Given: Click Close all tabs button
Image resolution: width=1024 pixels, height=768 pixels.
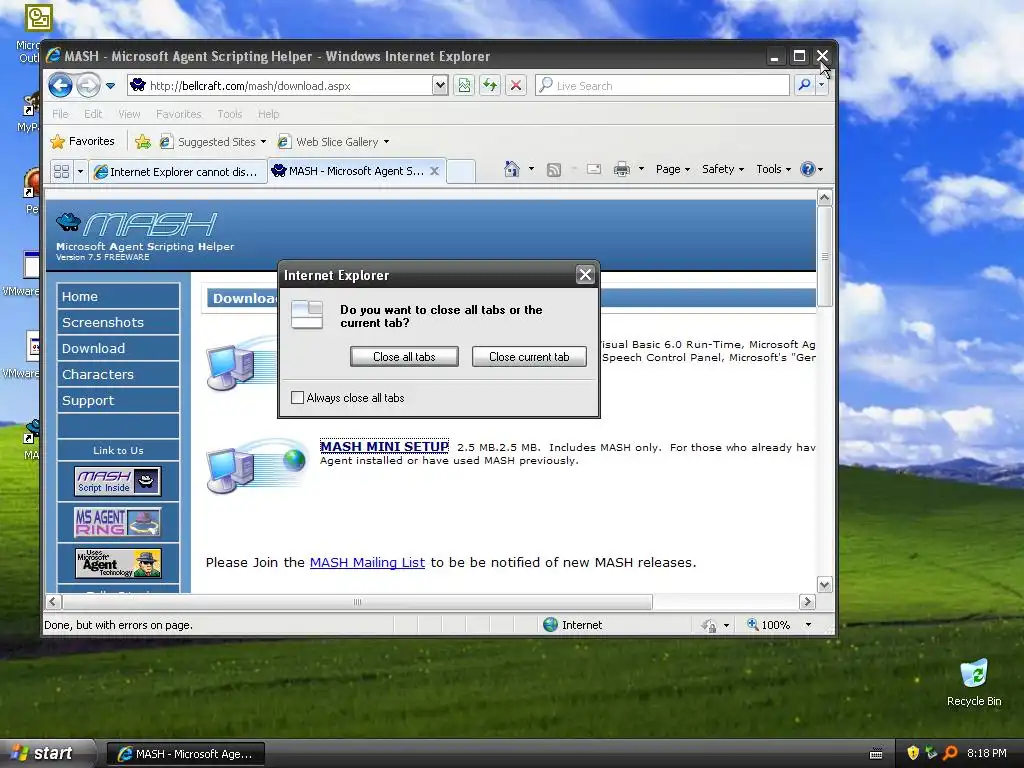Looking at the screenshot, I should click(x=404, y=357).
